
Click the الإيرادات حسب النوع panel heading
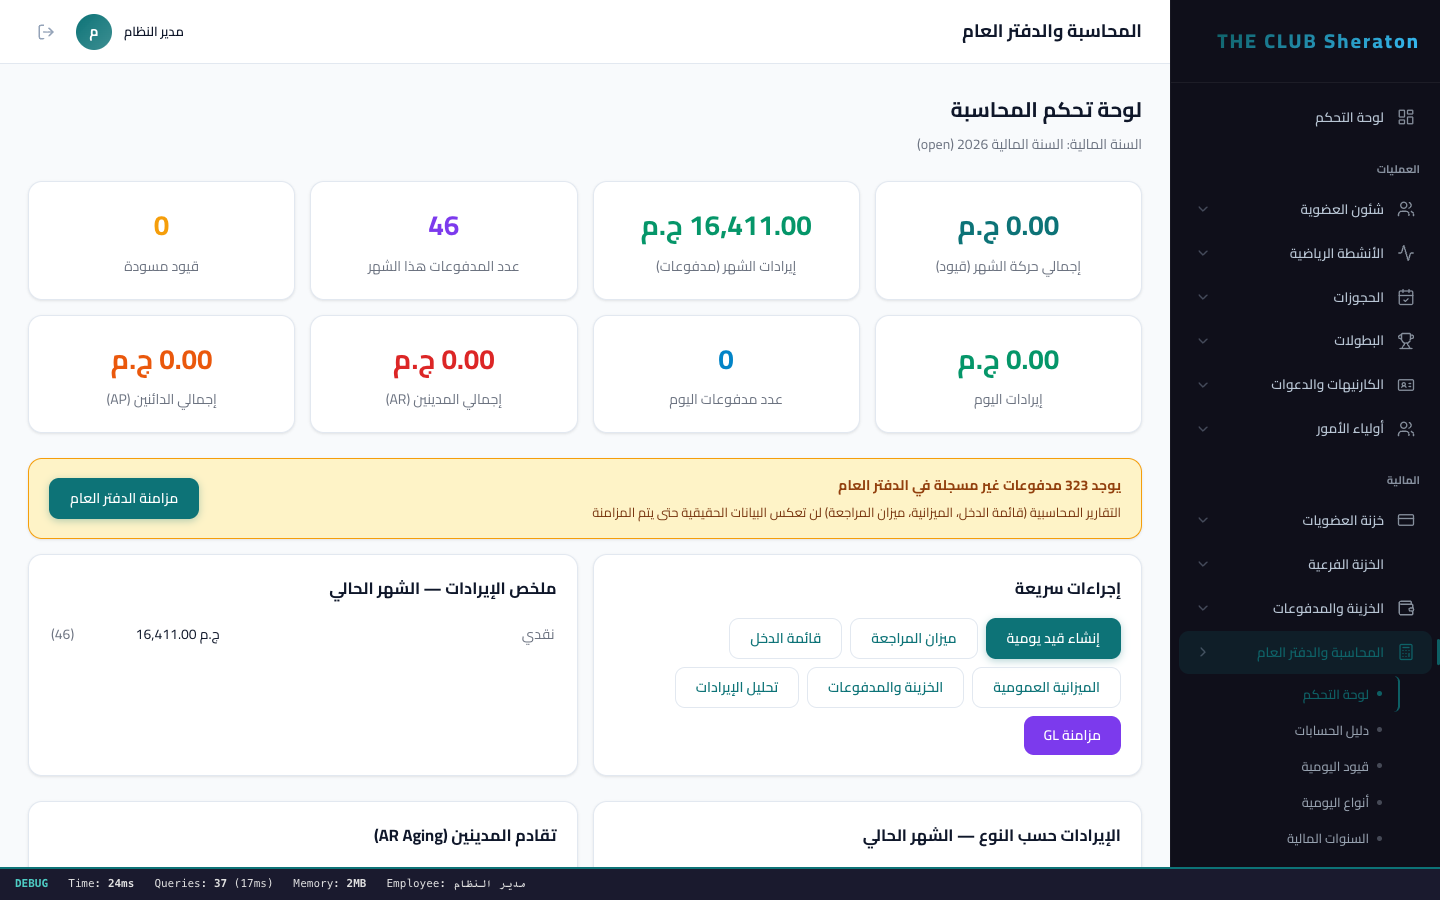991,835
